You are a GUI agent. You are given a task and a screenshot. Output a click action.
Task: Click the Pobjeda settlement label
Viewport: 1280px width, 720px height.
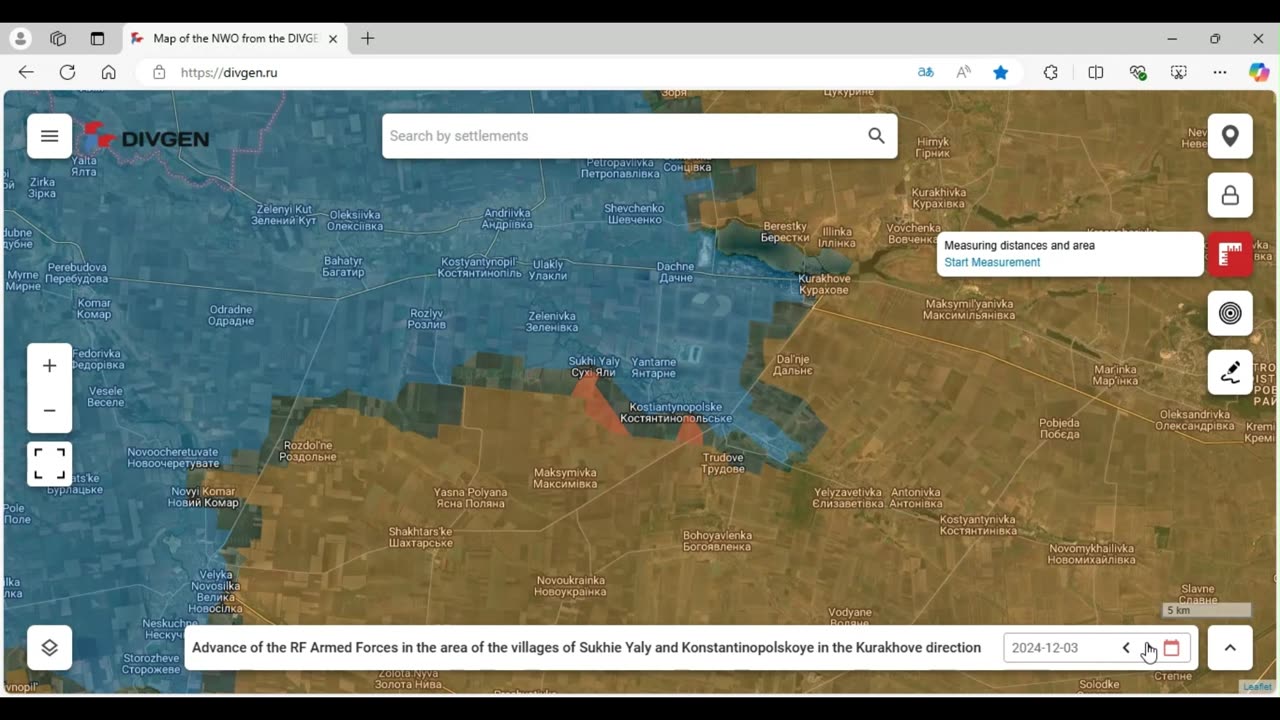tap(1059, 428)
